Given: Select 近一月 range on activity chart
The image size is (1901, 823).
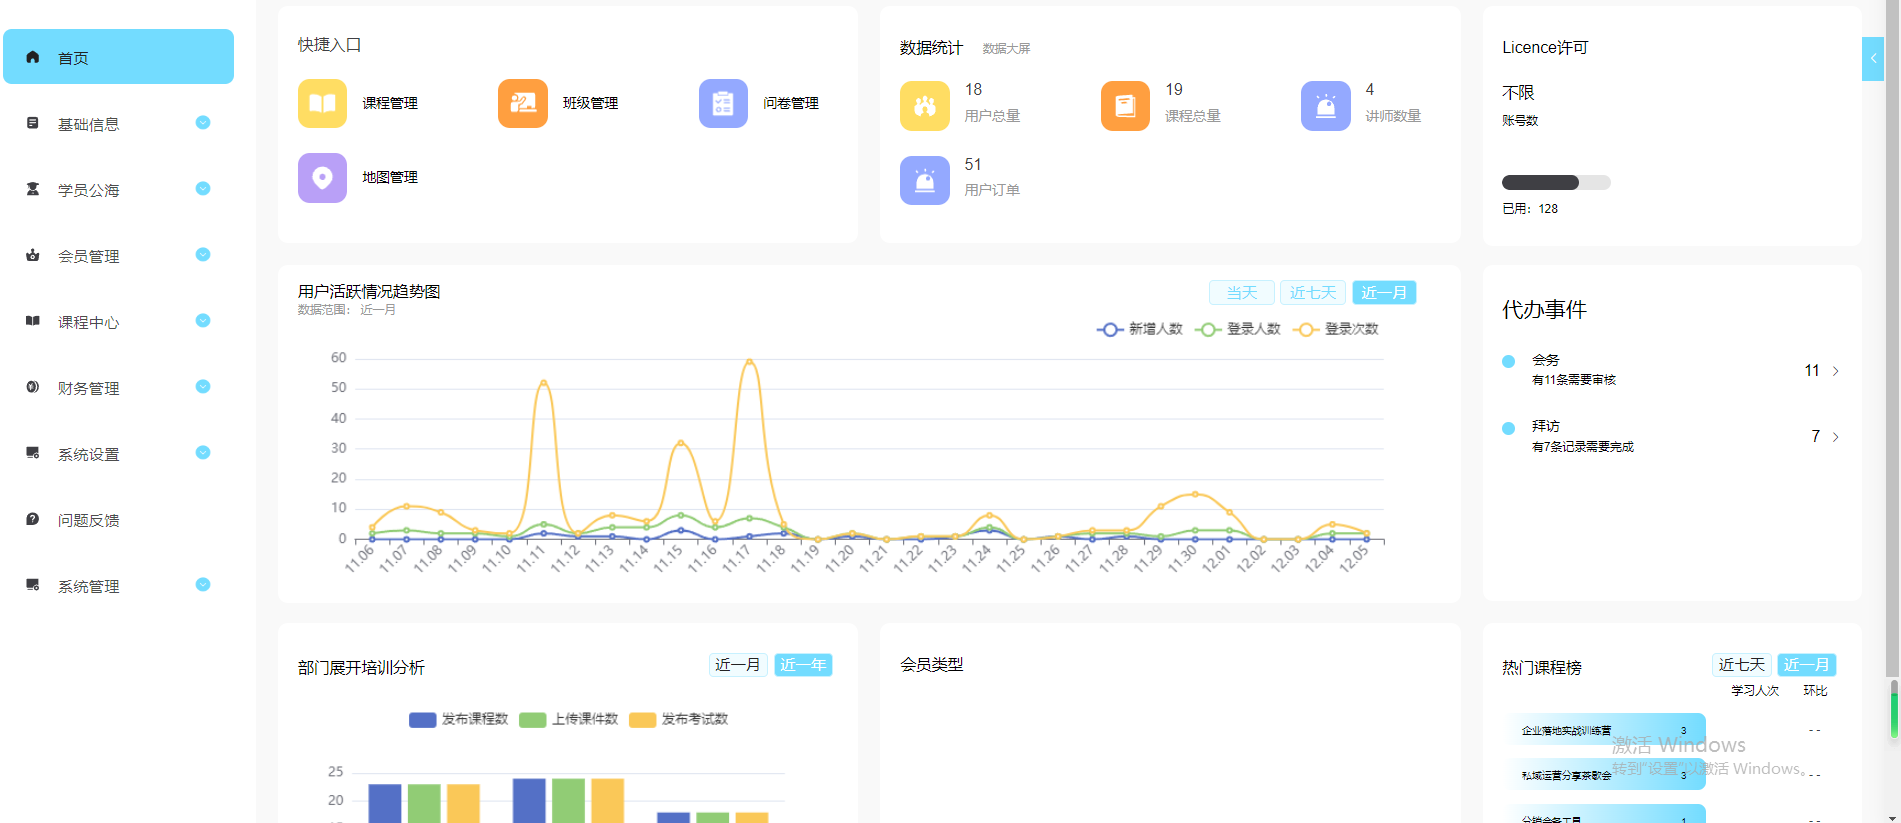Looking at the screenshot, I should coord(1384,292).
